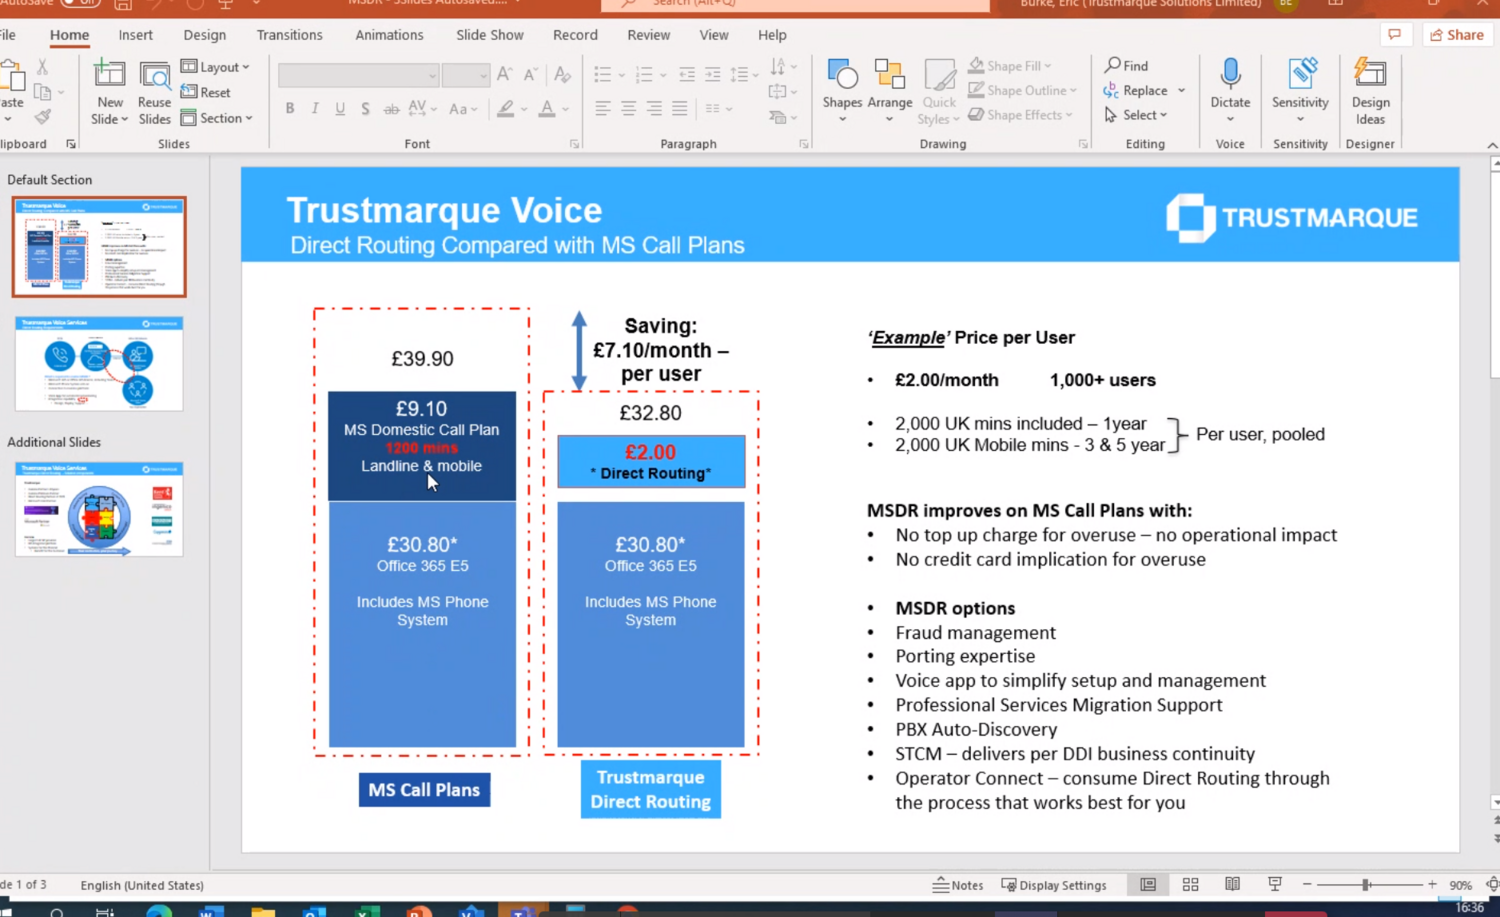Toggle Underline formatting
Screen dimensions: 1500x917
340,108
